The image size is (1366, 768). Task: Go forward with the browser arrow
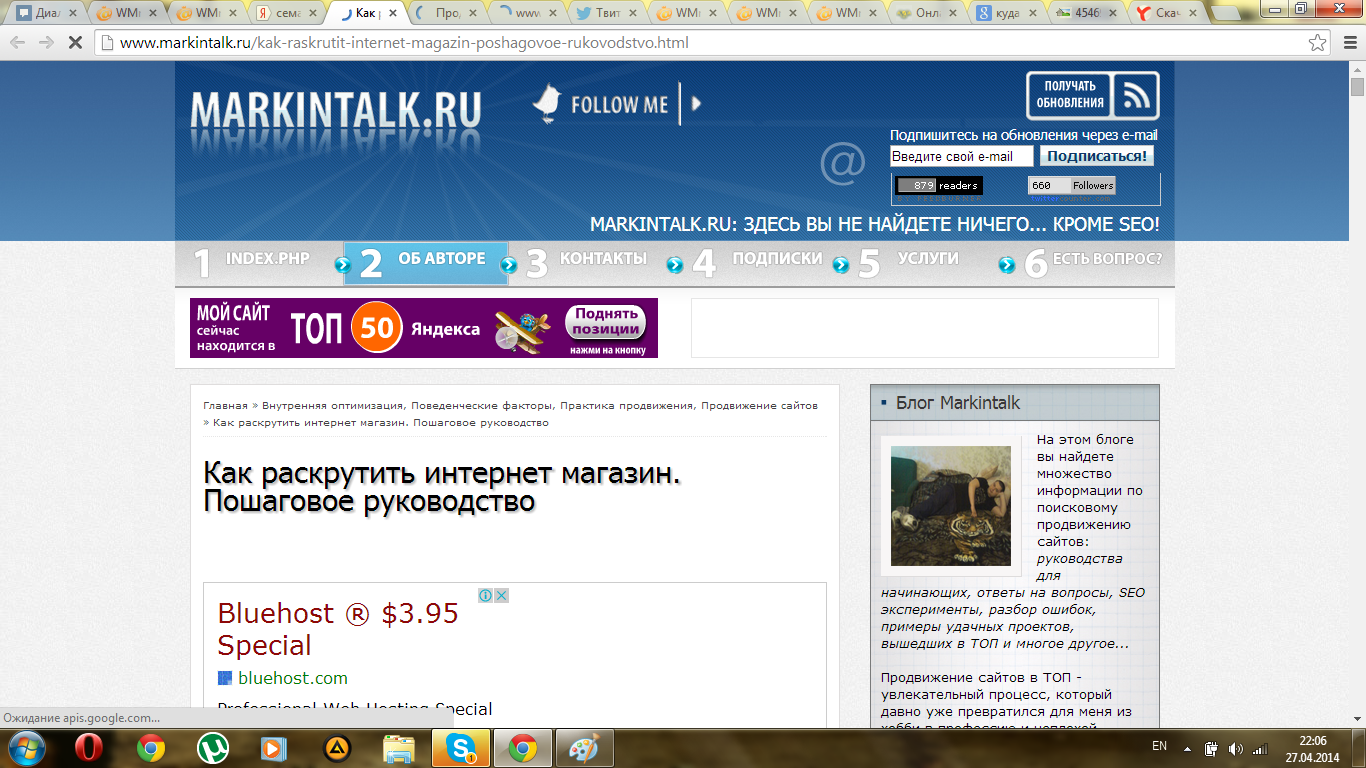coord(46,42)
